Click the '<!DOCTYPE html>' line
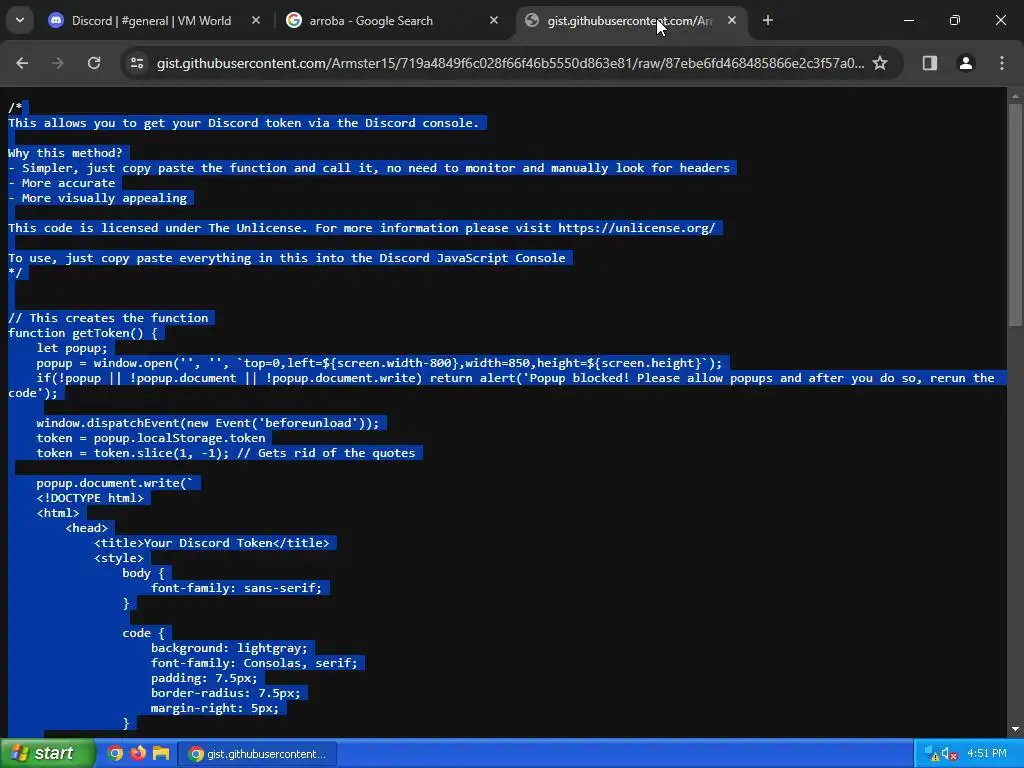The image size is (1024, 768). click(90, 498)
